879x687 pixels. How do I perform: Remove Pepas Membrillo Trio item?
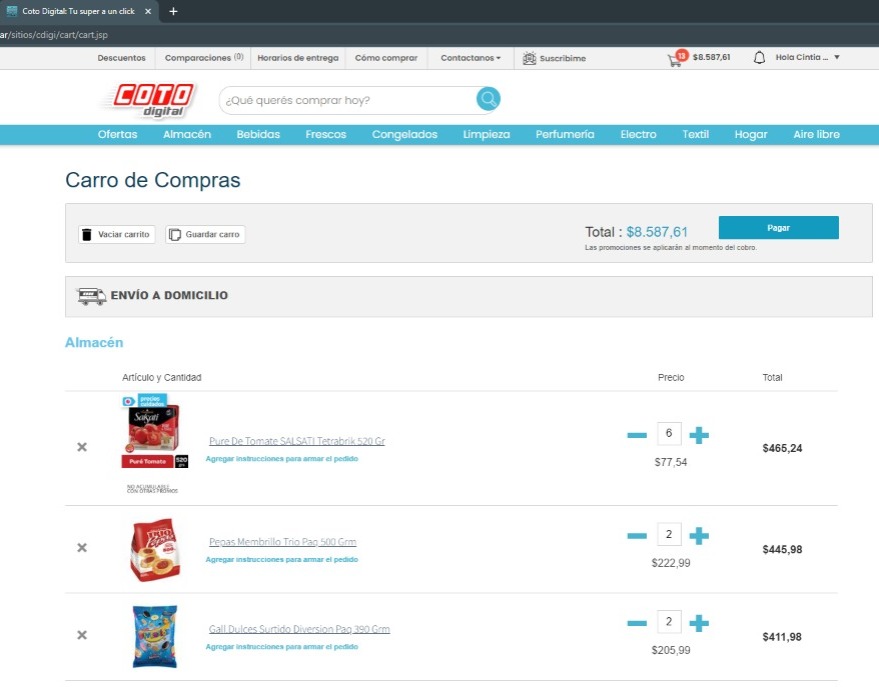(x=82, y=547)
